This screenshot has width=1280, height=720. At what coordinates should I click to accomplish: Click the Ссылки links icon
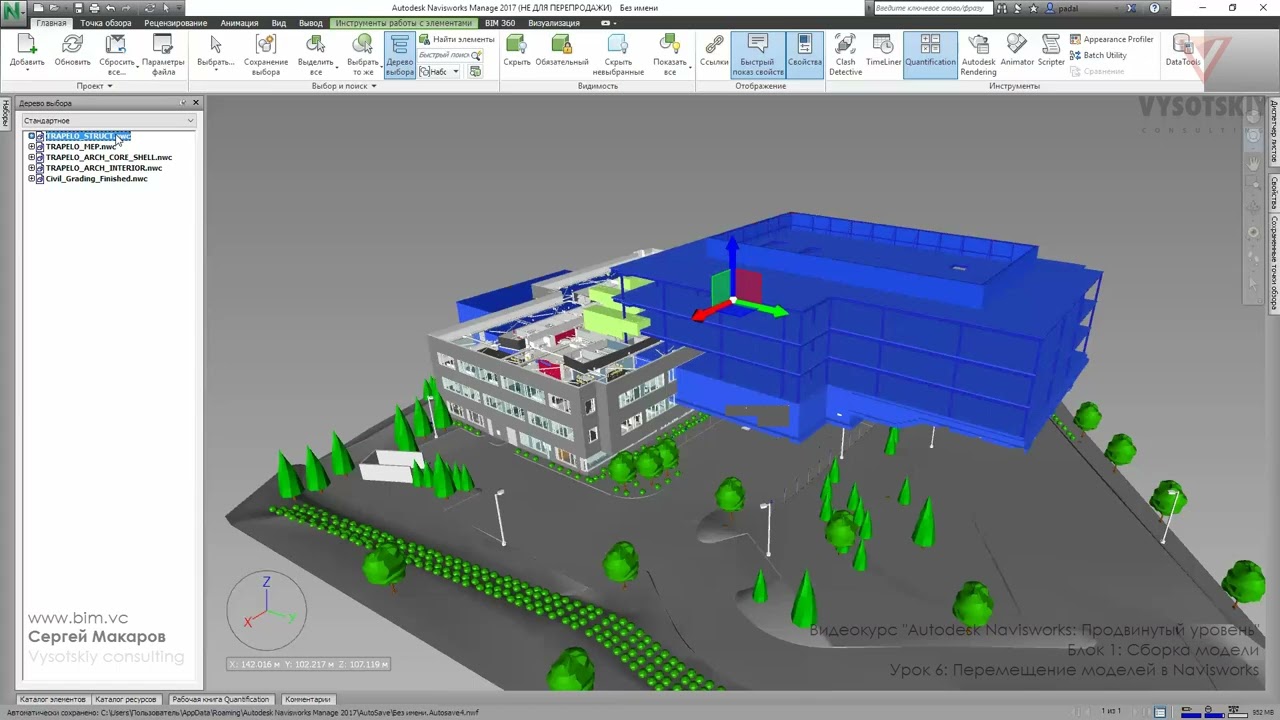point(714,45)
